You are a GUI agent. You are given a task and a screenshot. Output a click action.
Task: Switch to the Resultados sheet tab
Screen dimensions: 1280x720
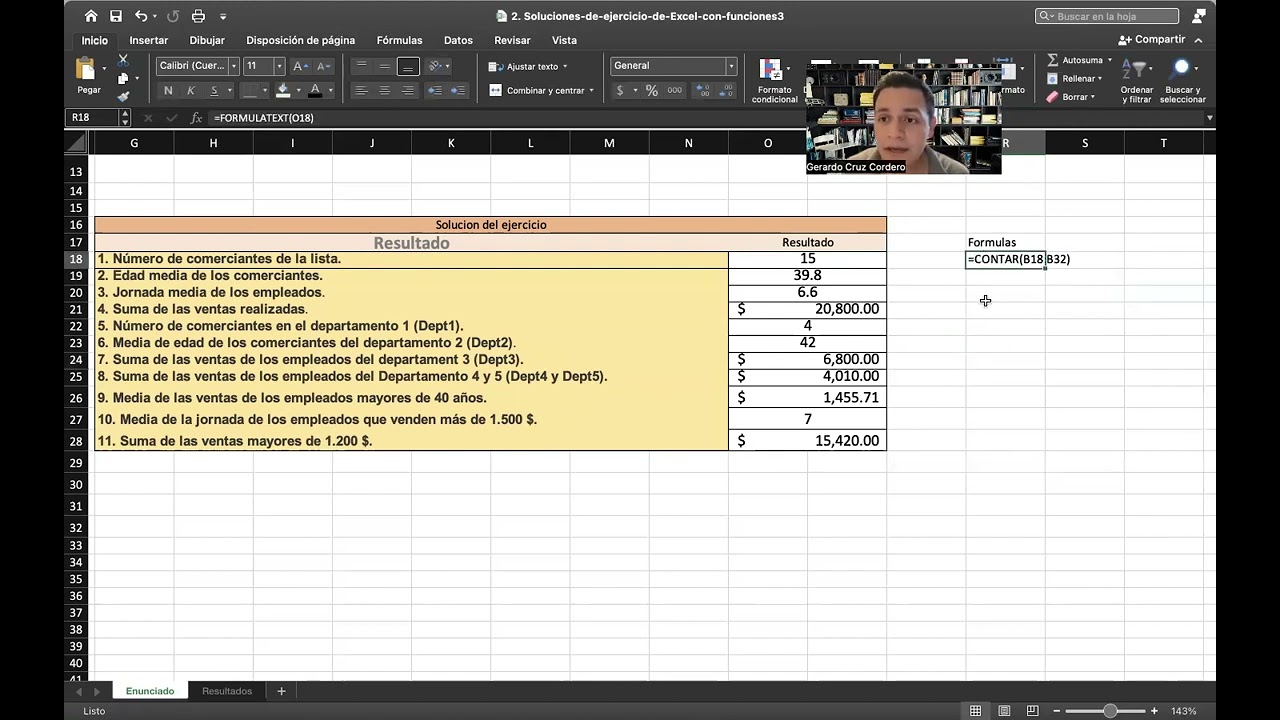[x=227, y=691]
